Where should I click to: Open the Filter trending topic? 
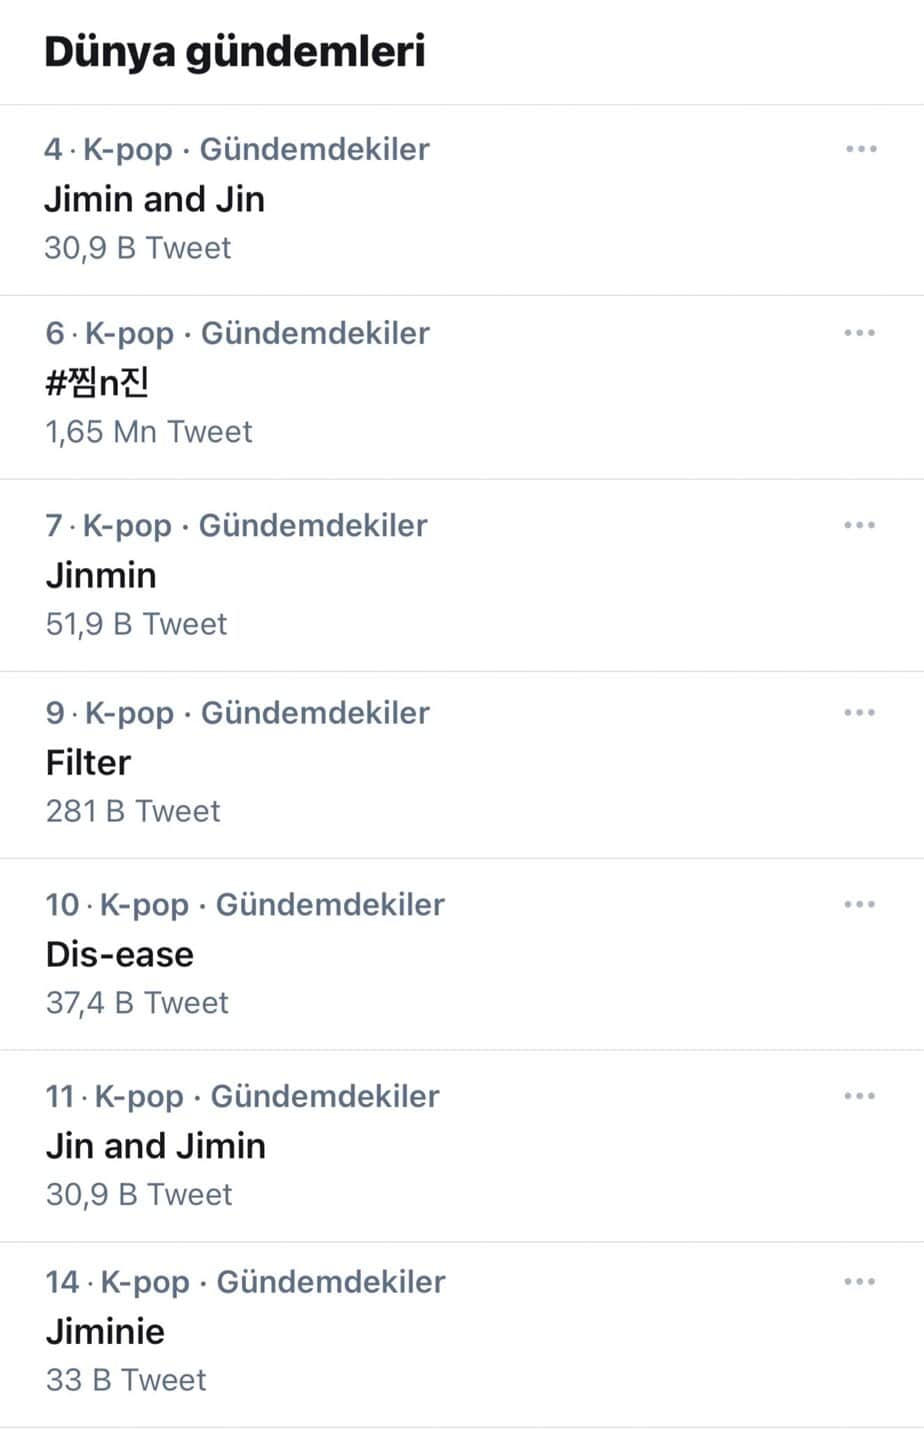click(x=88, y=763)
